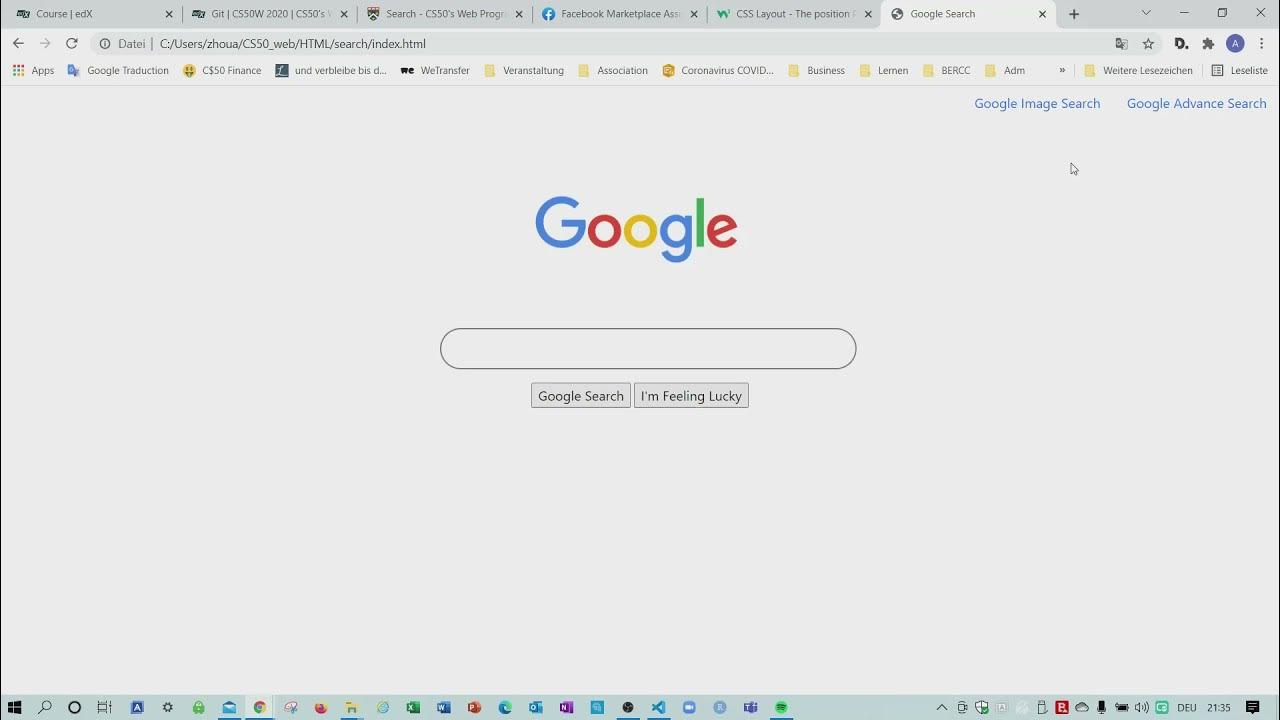1280x720 pixels.
Task: Open Windows search from the taskbar
Action: tap(44, 707)
